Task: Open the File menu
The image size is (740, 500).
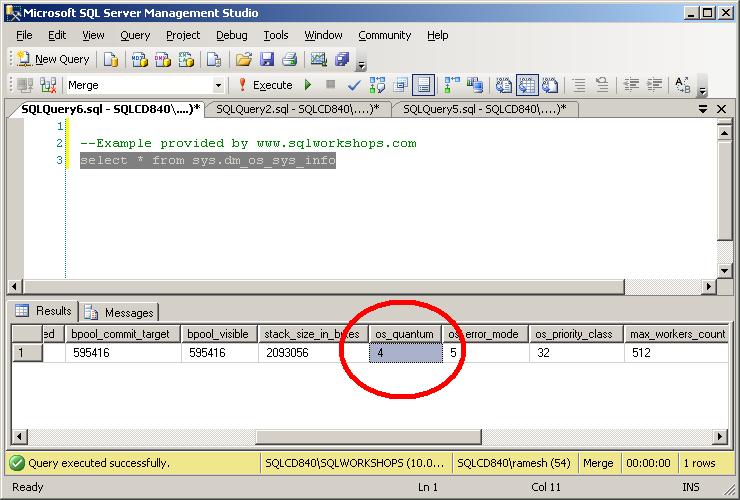Action: pyautogui.click(x=24, y=35)
